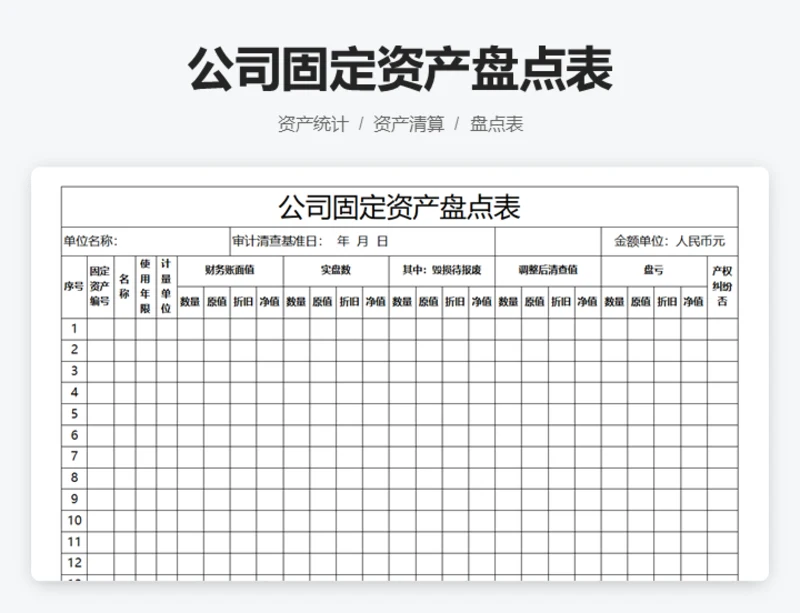Click 折旧 under 财务账面值
The width and height of the screenshot is (800, 613).
point(243,302)
